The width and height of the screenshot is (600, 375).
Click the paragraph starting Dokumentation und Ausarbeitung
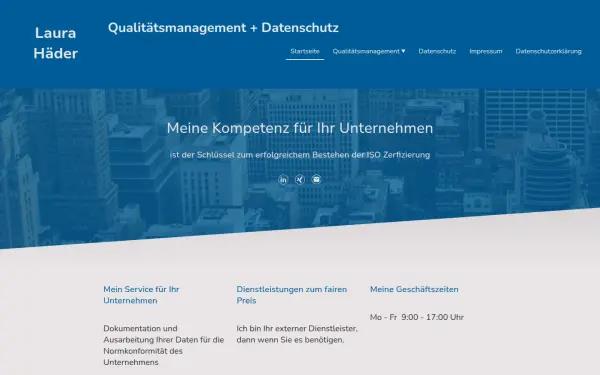point(164,345)
